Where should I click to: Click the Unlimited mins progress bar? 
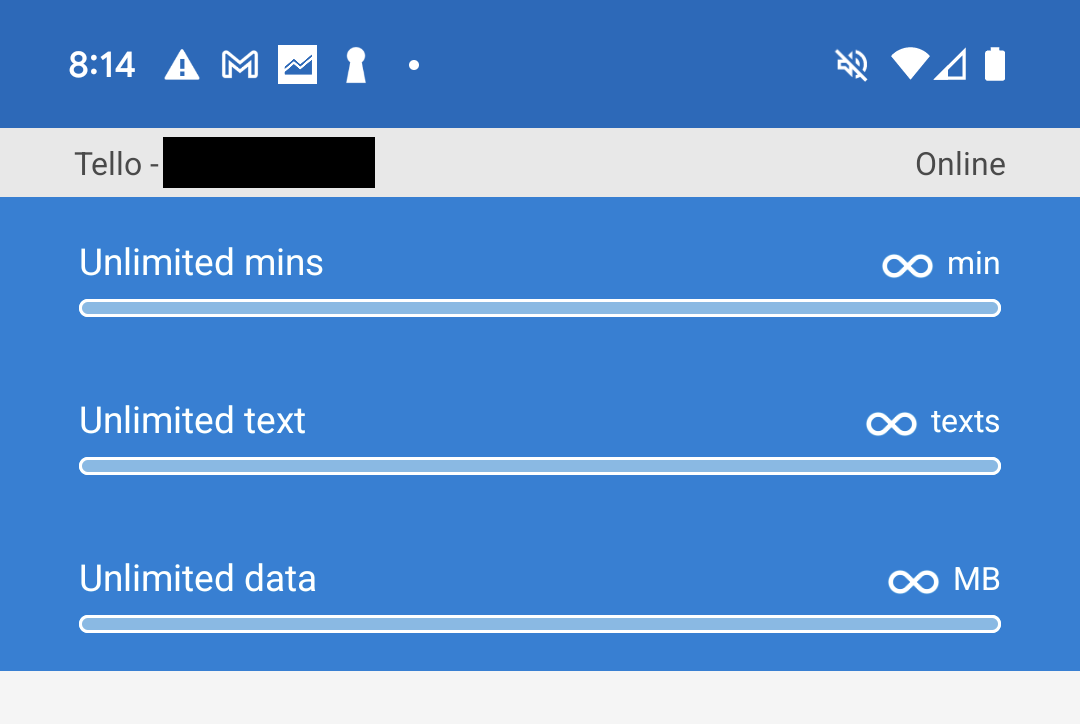click(x=540, y=308)
